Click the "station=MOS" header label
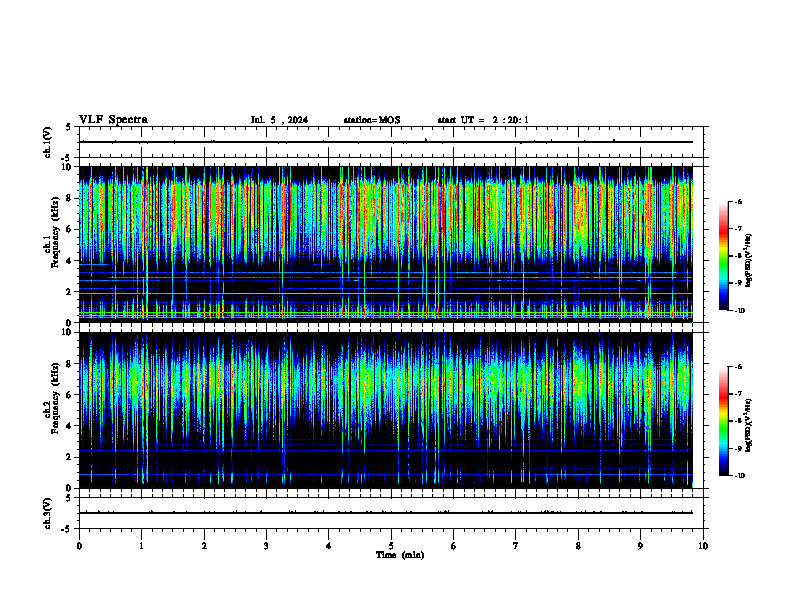792x612 pixels. tap(372, 120)
